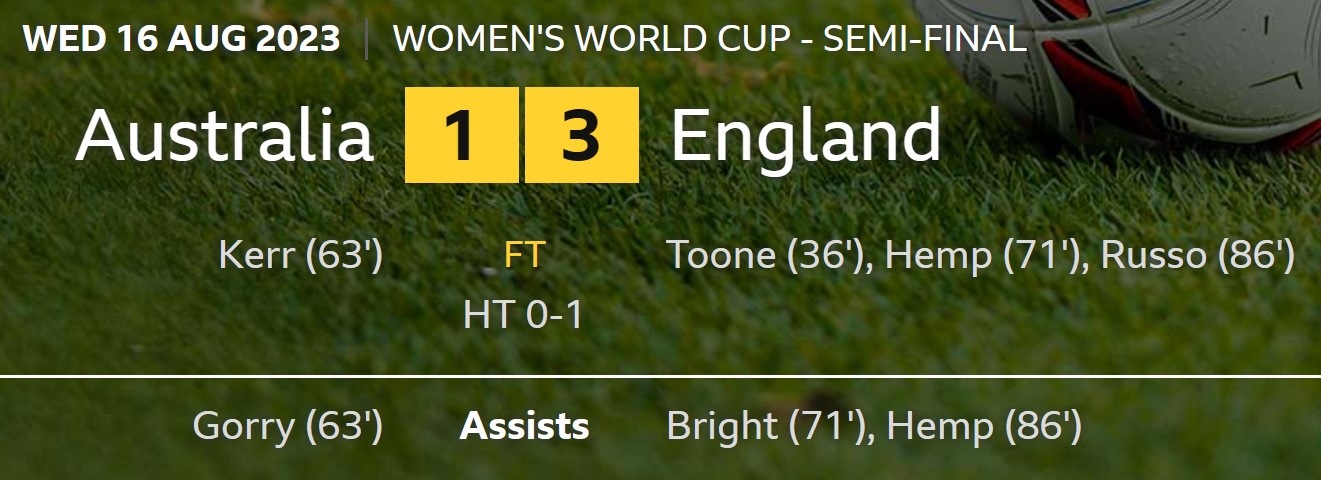Click the HT 0-1 half-time score

524,315
